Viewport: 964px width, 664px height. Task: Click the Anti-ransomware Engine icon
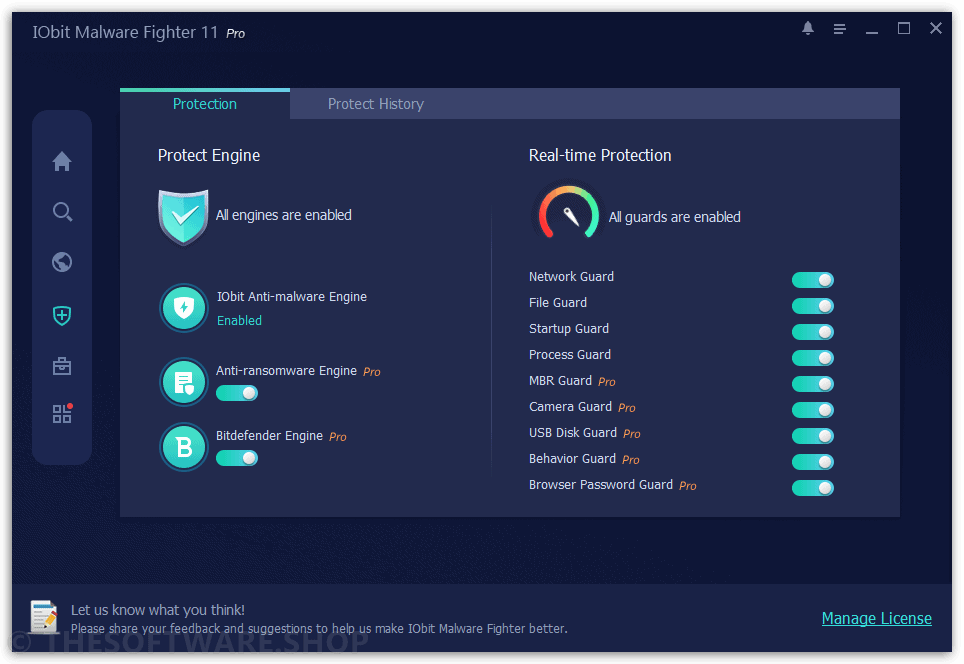[x=184, y=382]
